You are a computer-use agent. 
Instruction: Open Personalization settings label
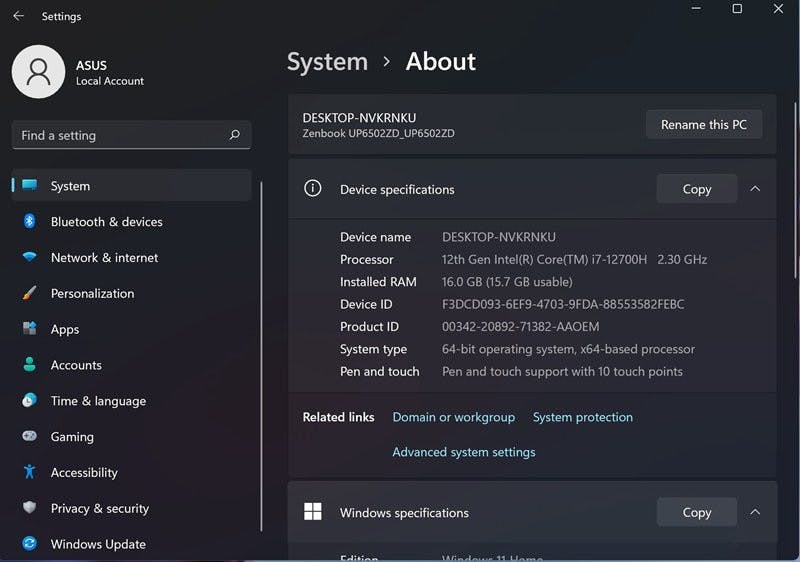(92, 294)
